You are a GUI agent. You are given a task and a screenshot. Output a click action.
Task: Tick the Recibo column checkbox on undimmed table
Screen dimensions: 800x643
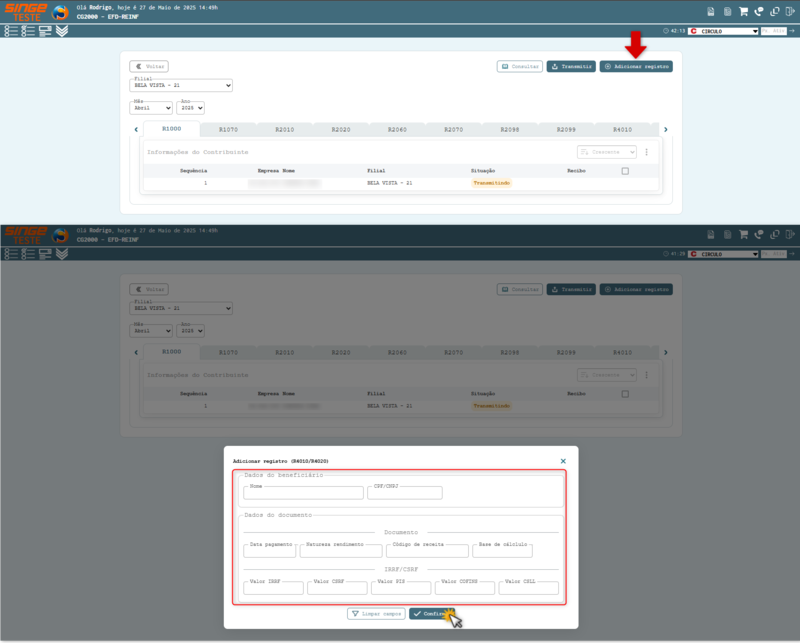pyautogui.click(x=625, y=171)
